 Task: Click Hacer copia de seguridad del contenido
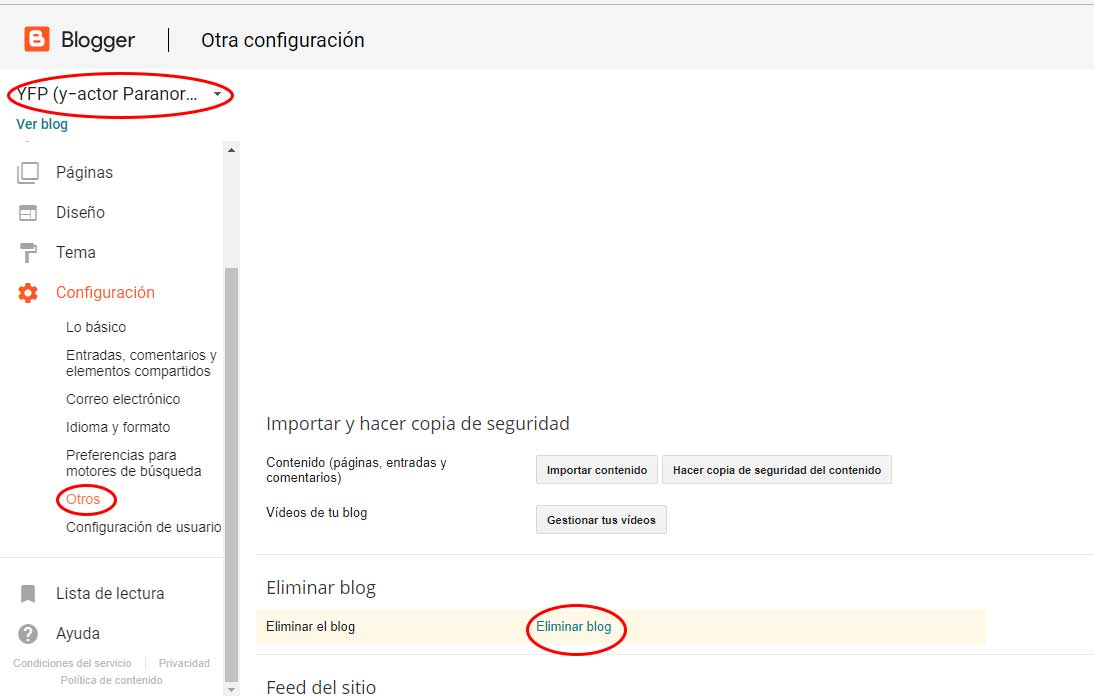point(776,470)
